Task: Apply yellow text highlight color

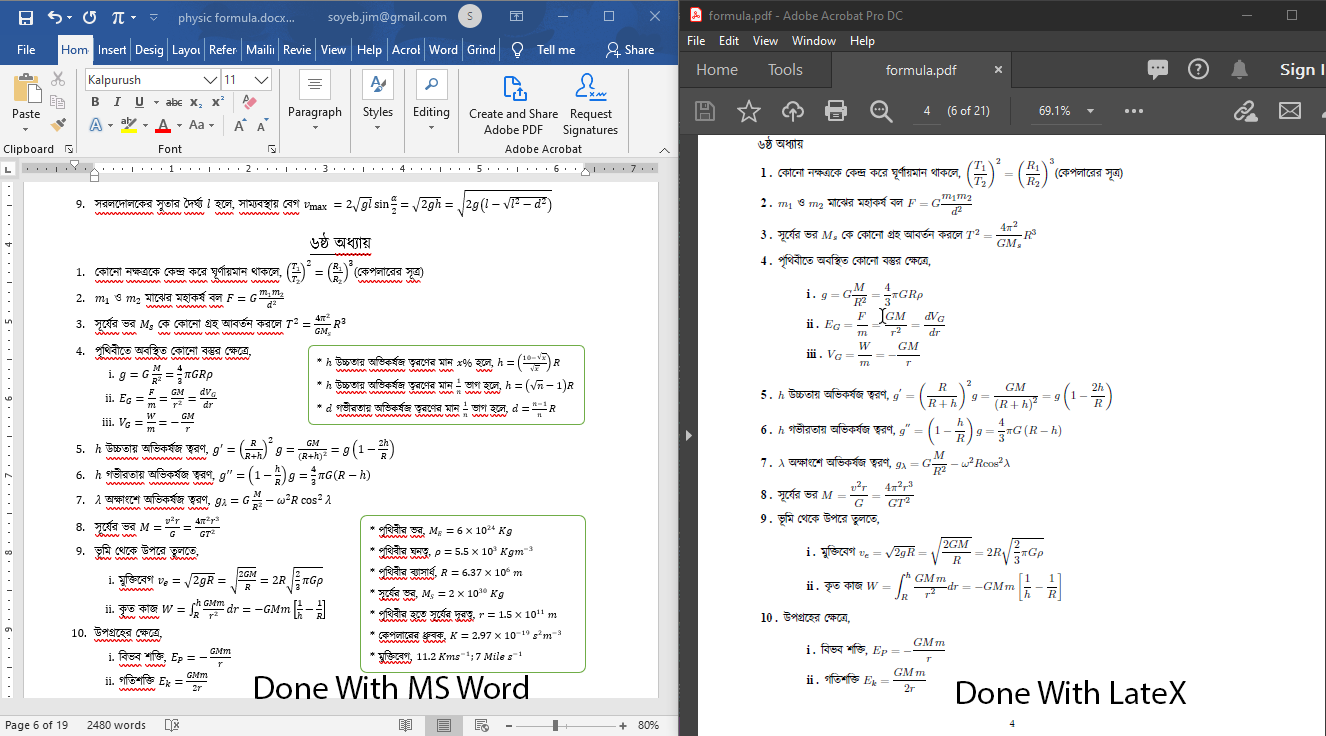Action: pos(129,125)
